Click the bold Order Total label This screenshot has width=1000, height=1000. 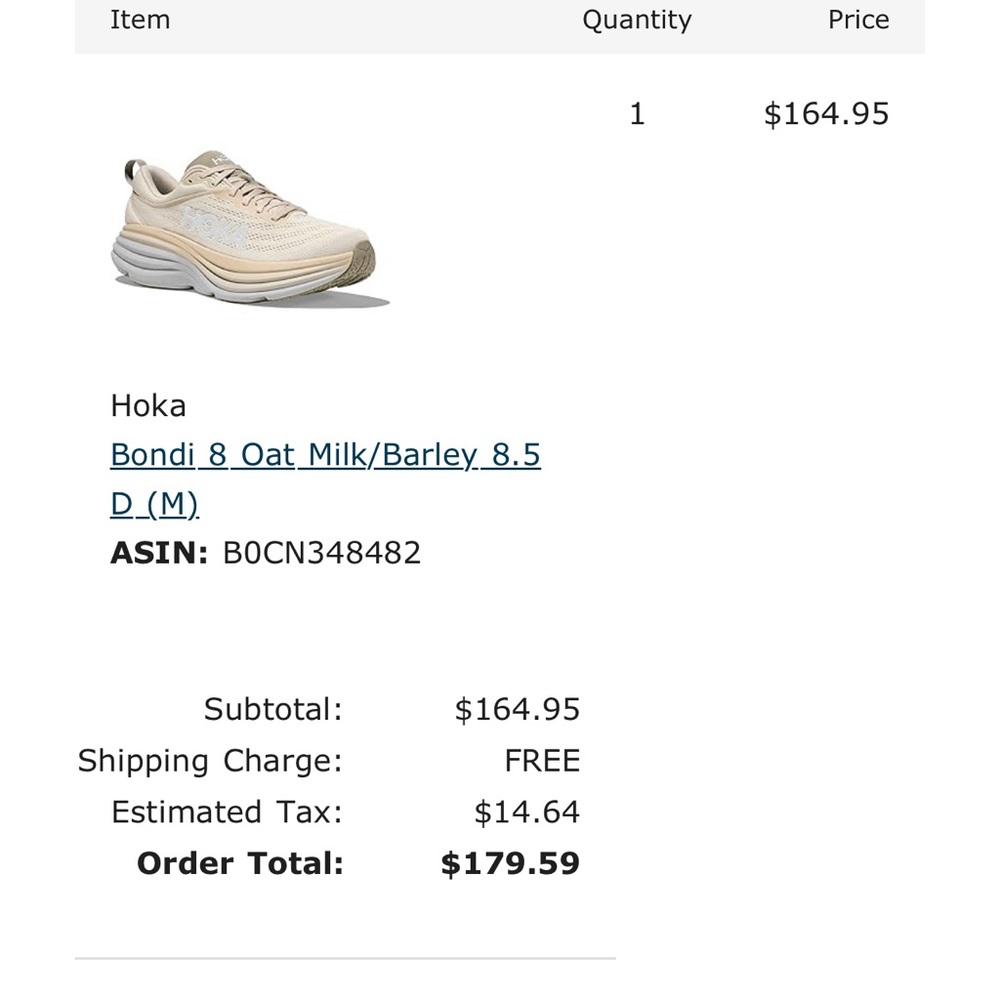[x=240, y=863]
